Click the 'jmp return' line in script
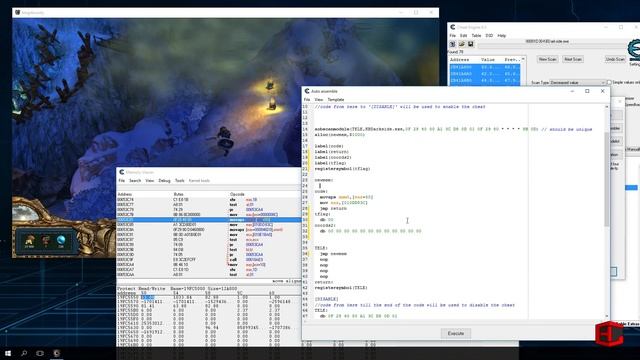The width and height of the screenshot is (640, 360). click(333, 208)
